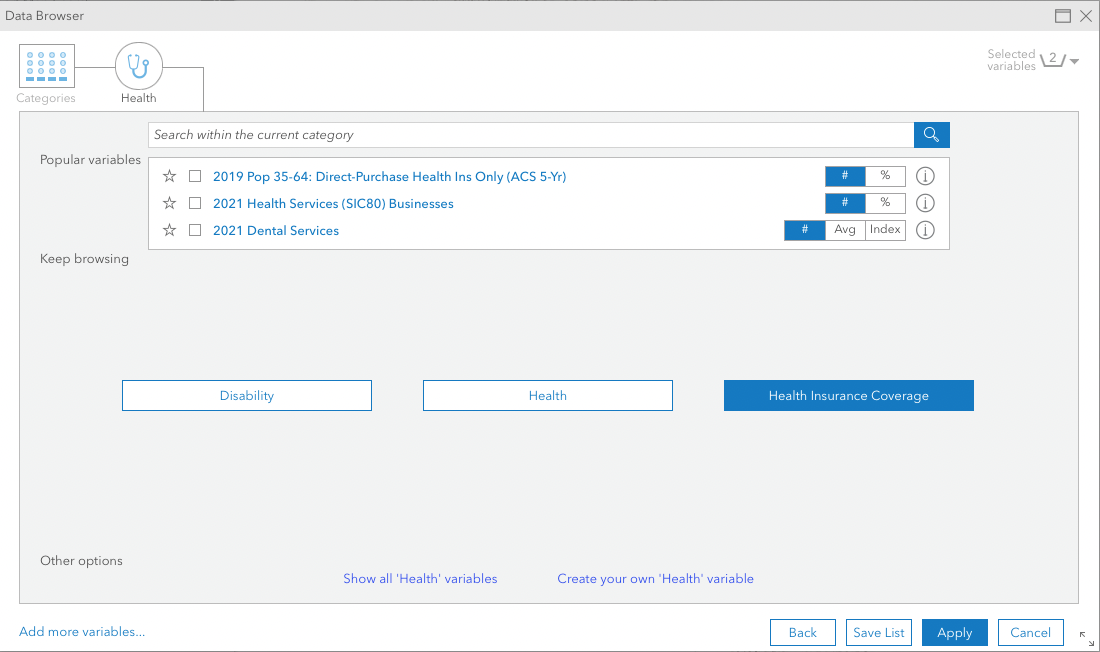Image resolution: width=1100 pixels, height=652 pixels.
Task: Select # format for Health Services Businesses
Action: pyautogui.click(x=845, y=203)
